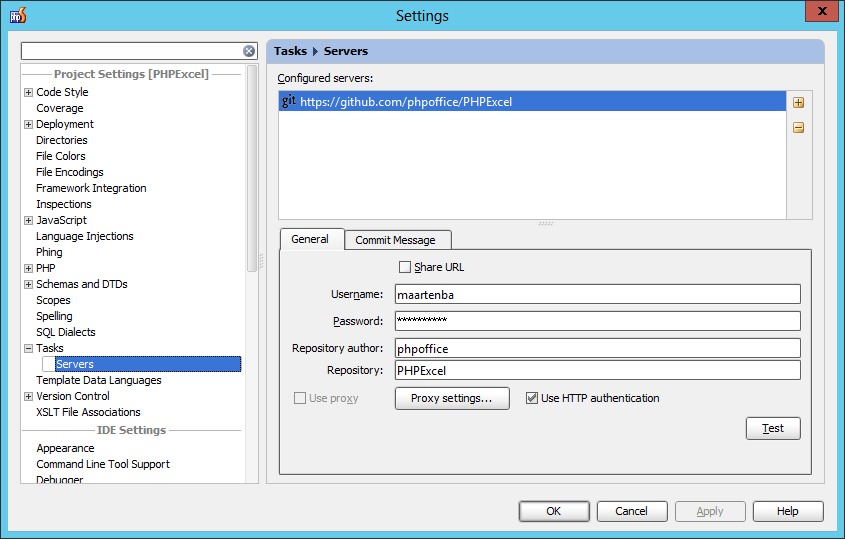The image size is (845, 539).
Task: Switch to the General tab
Action: (x=312, y=239)
